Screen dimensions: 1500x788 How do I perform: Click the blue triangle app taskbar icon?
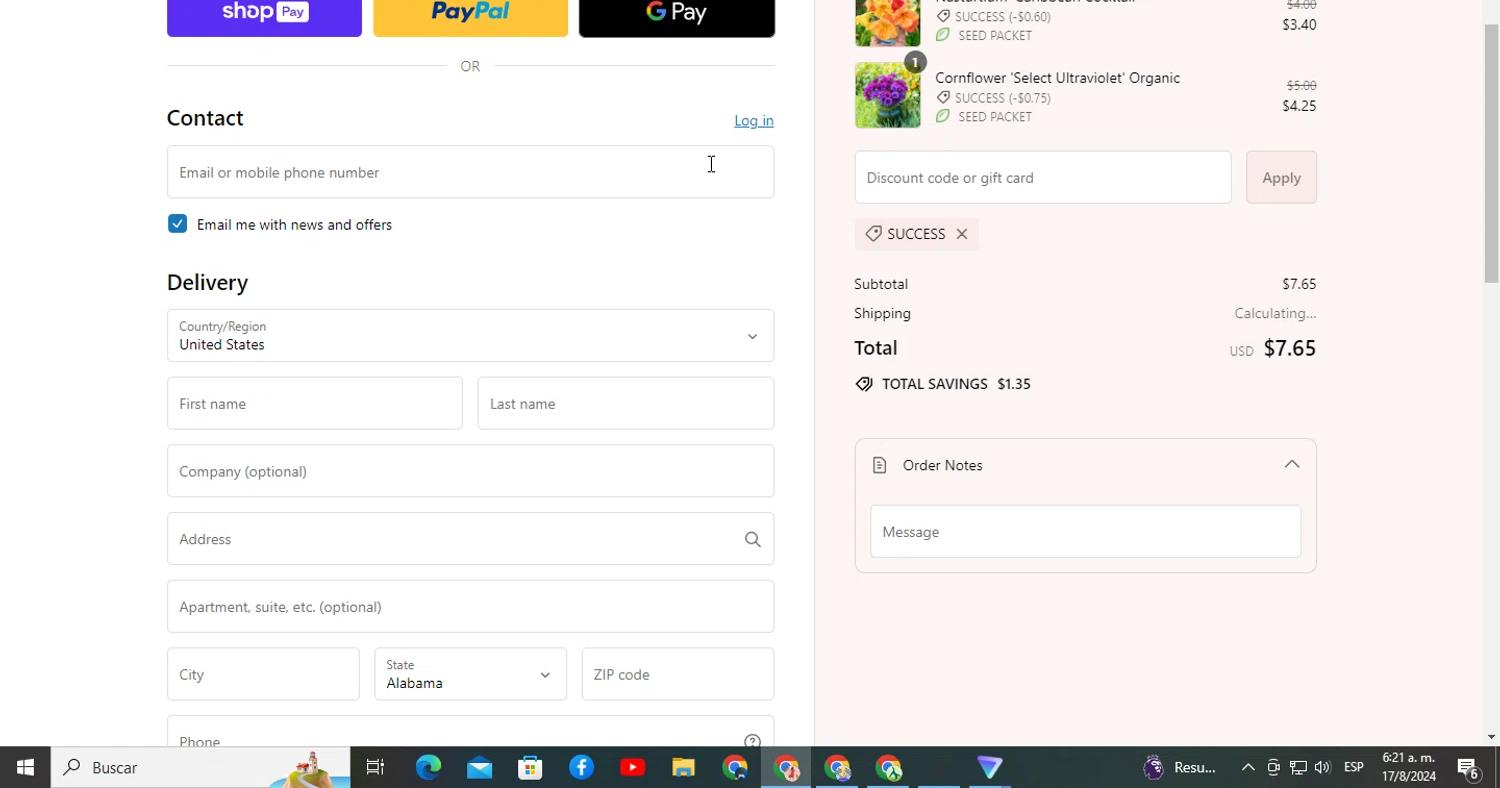click(989, 767)
